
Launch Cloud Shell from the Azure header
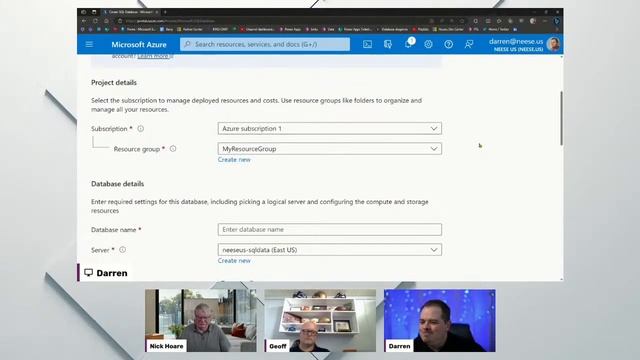click(367, 44)
